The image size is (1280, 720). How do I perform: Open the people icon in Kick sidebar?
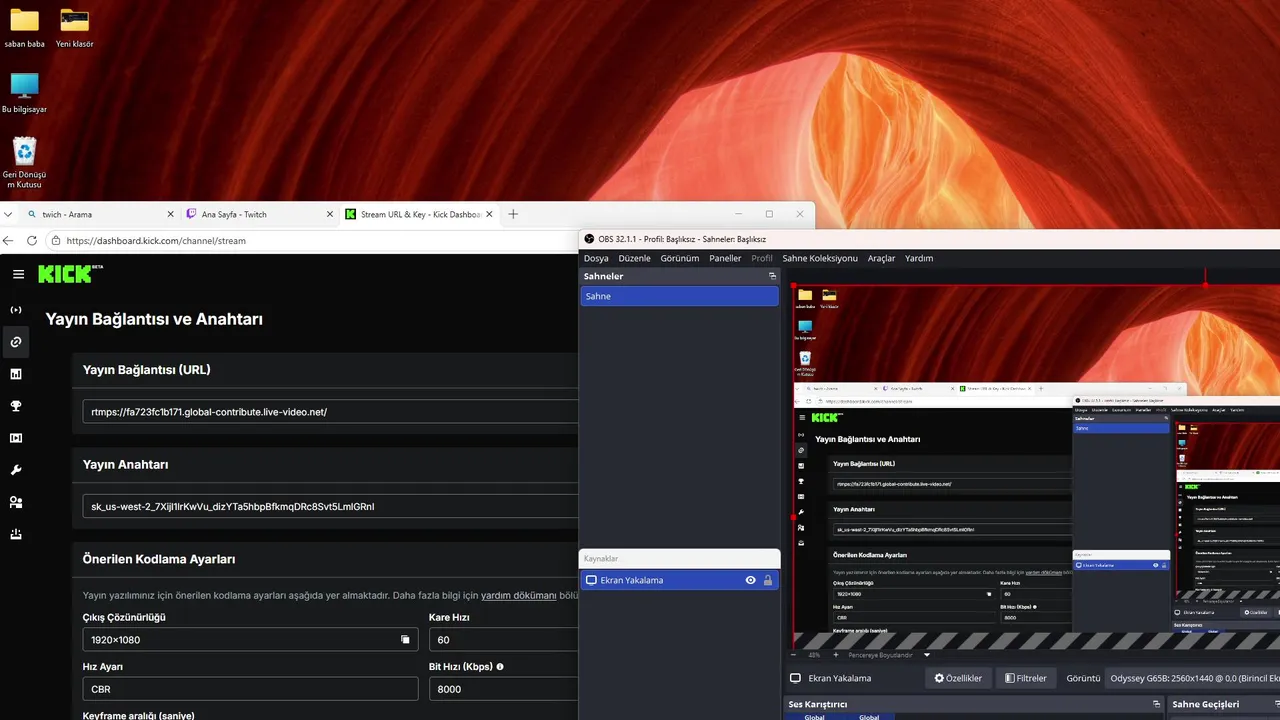[16, 502]
